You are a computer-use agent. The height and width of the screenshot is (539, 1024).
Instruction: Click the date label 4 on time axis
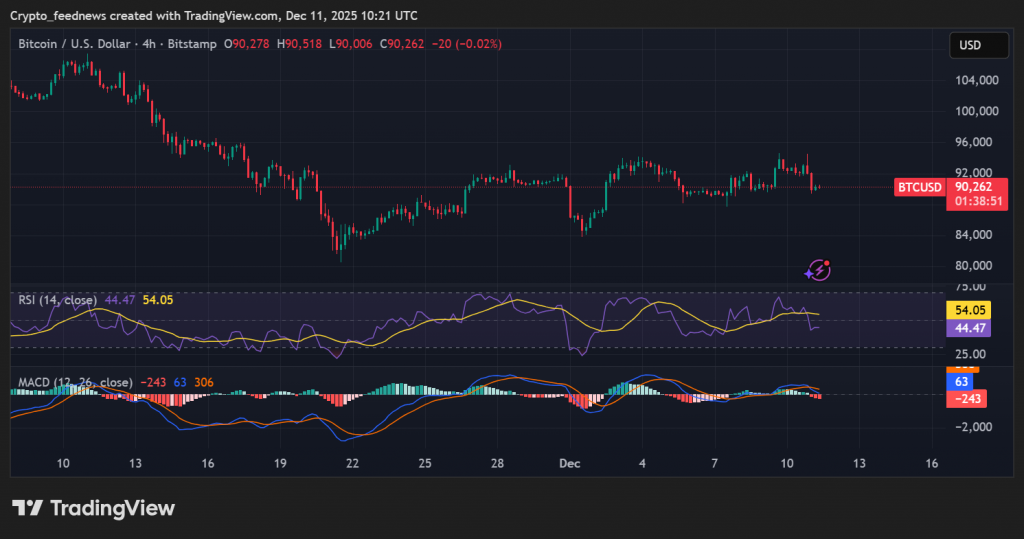point(642,463)
